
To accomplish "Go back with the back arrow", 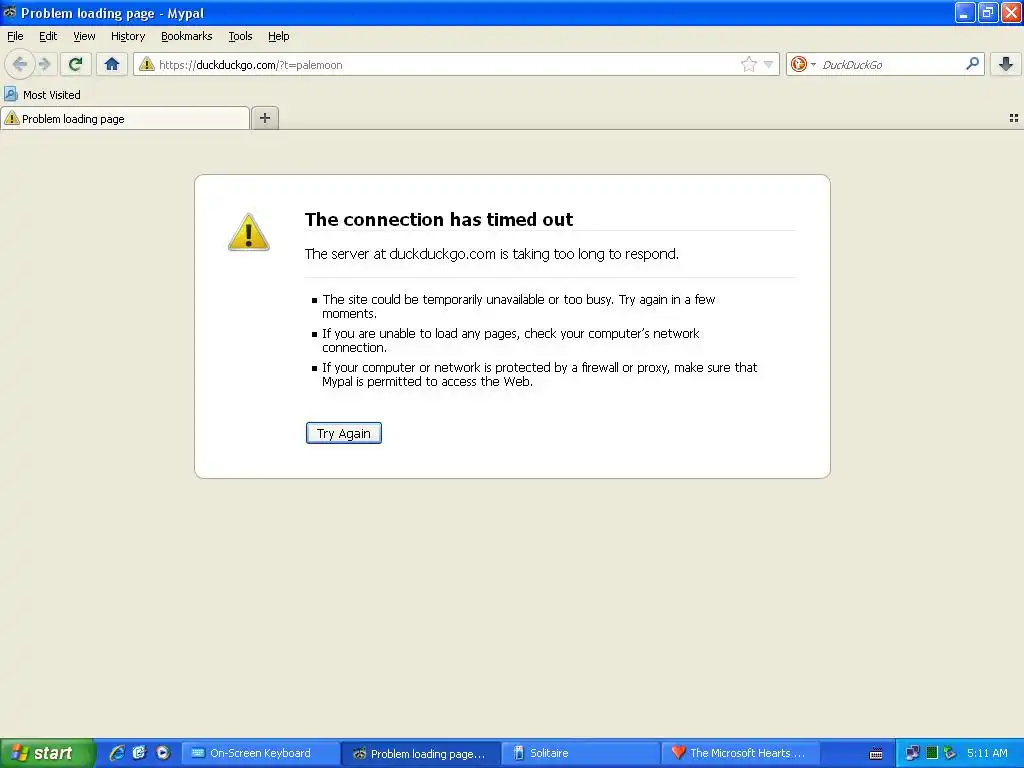I will coord(20,64).
